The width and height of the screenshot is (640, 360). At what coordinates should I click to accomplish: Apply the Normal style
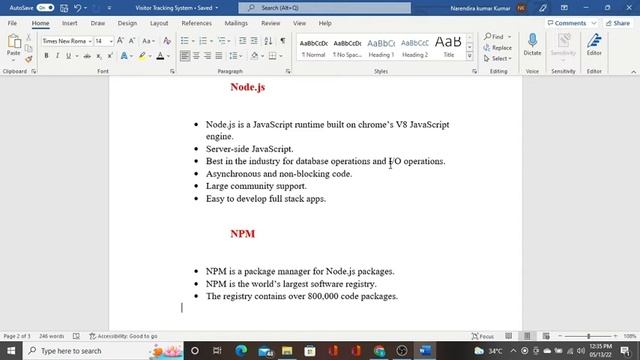tap(313, 48)
